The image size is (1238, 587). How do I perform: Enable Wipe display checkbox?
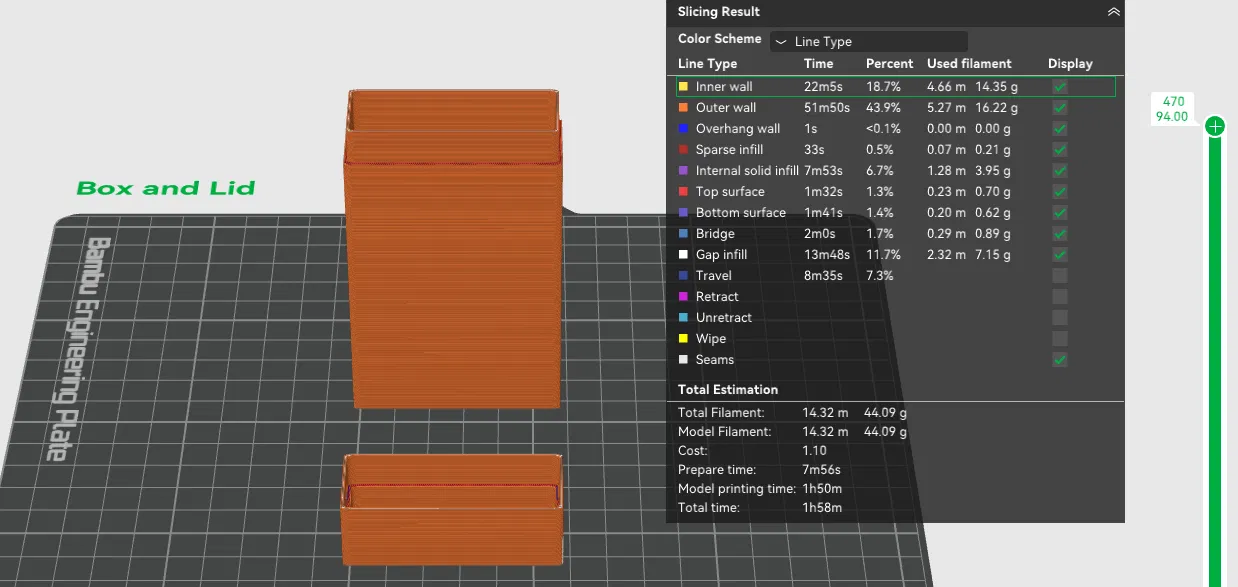1060,339
